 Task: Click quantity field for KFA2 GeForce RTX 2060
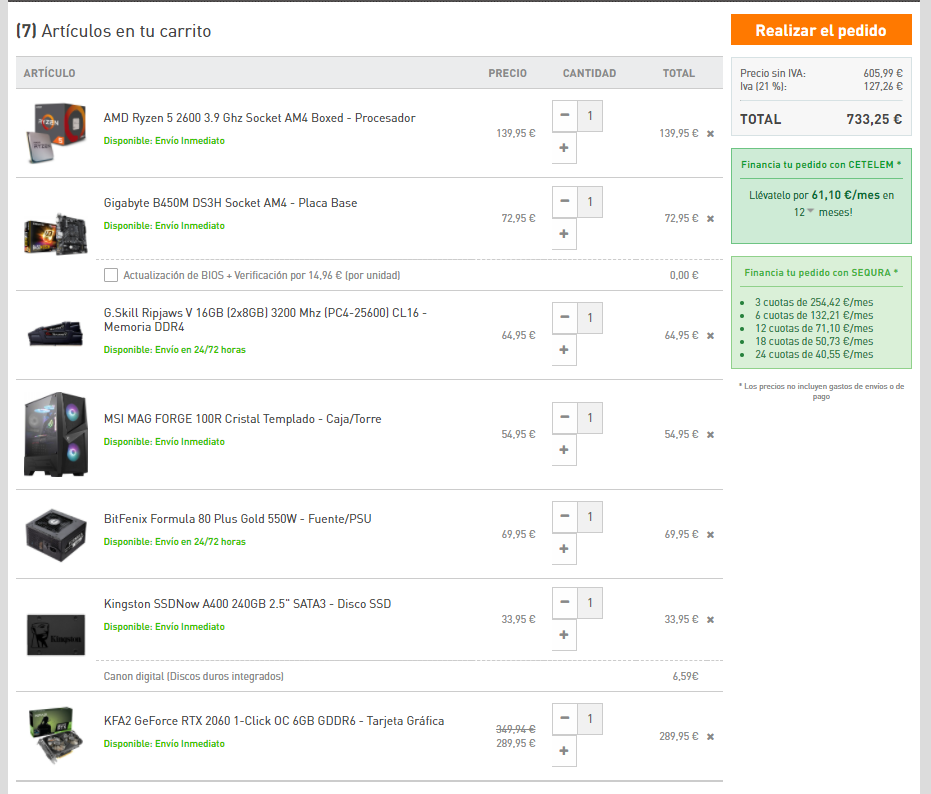click(x=590, y=718)
